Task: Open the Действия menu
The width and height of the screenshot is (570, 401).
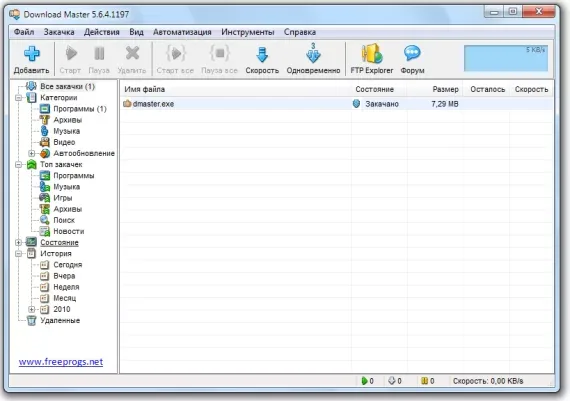Action: click(102, 32)
